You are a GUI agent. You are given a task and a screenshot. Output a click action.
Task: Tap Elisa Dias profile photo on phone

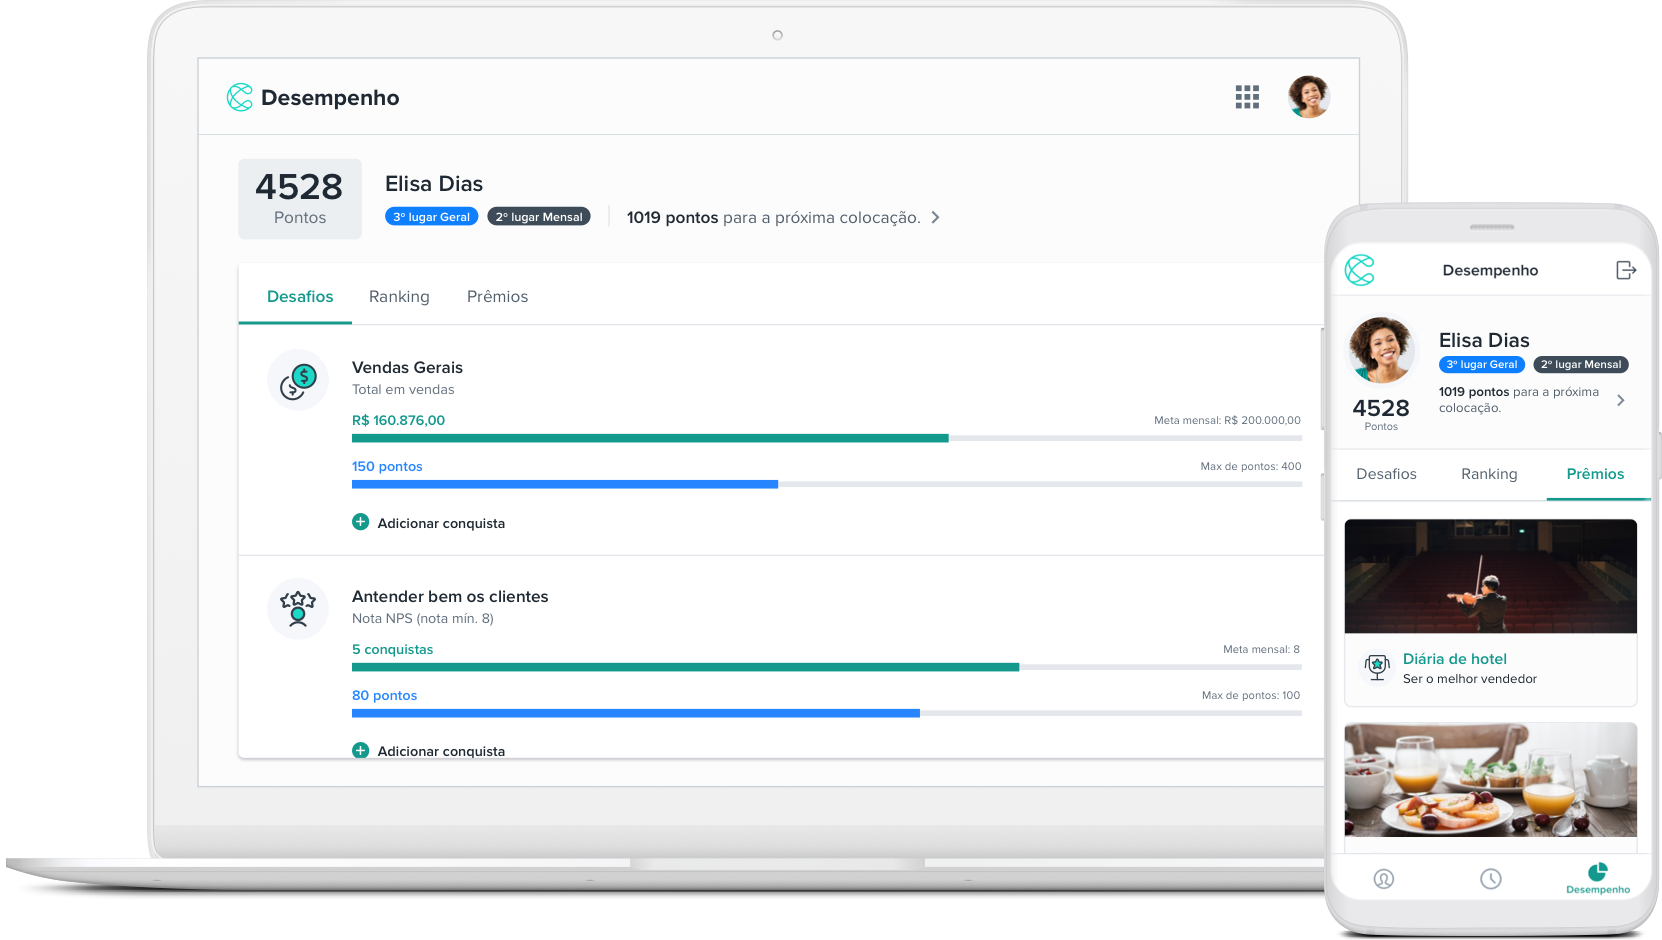click(x=1381, y=350)
